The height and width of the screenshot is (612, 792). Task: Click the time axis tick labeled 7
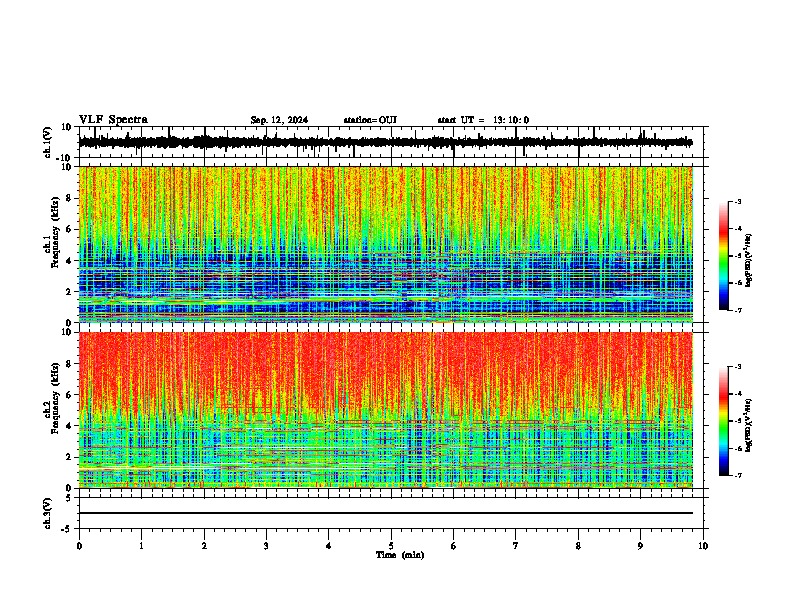coord(516,546)
